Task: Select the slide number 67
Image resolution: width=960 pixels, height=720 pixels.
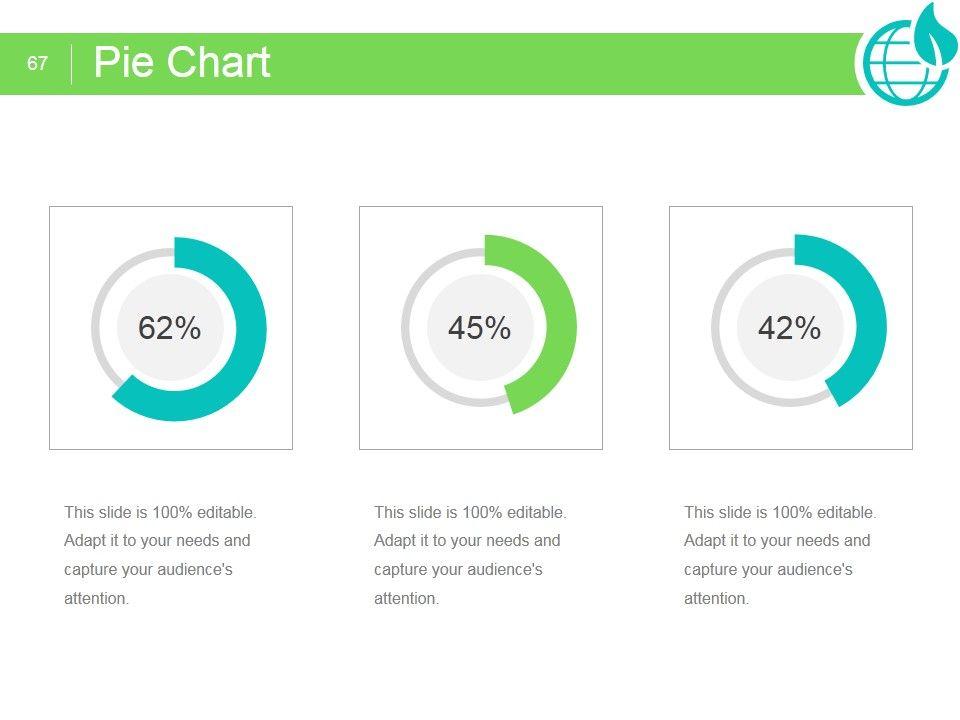Action: pos(38,64)
